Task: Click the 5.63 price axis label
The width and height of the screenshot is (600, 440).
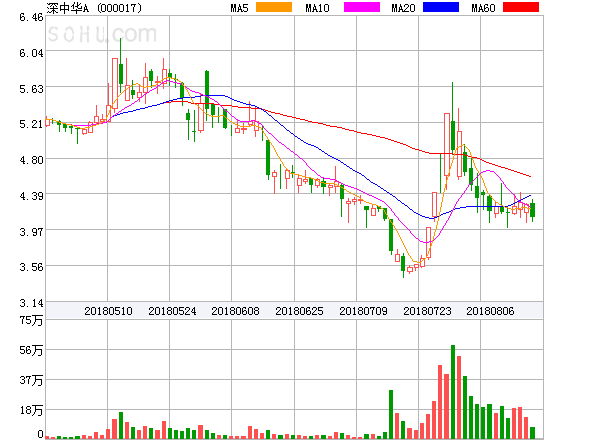Action: coord(31,89)
